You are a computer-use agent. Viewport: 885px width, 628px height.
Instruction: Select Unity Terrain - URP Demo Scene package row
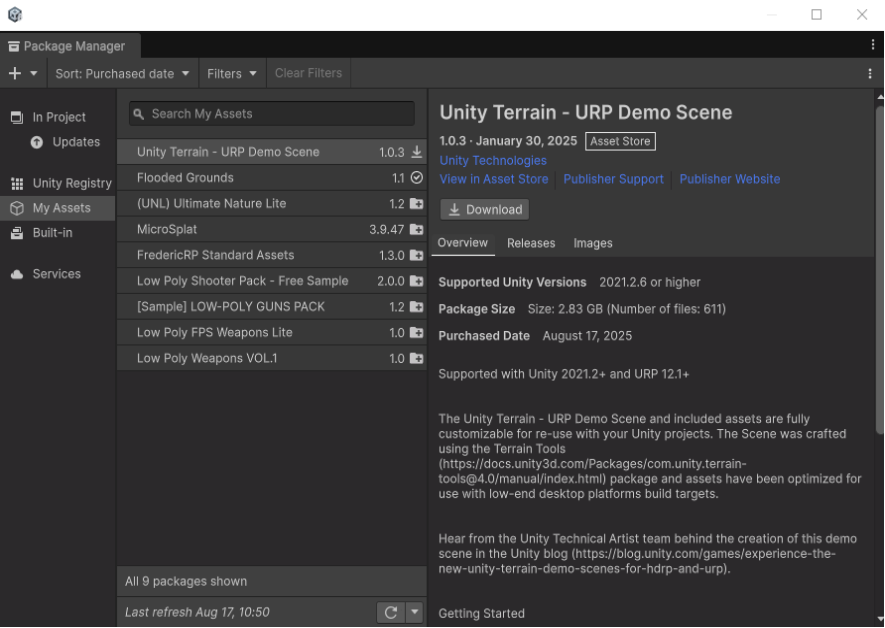tap(271, 152)
